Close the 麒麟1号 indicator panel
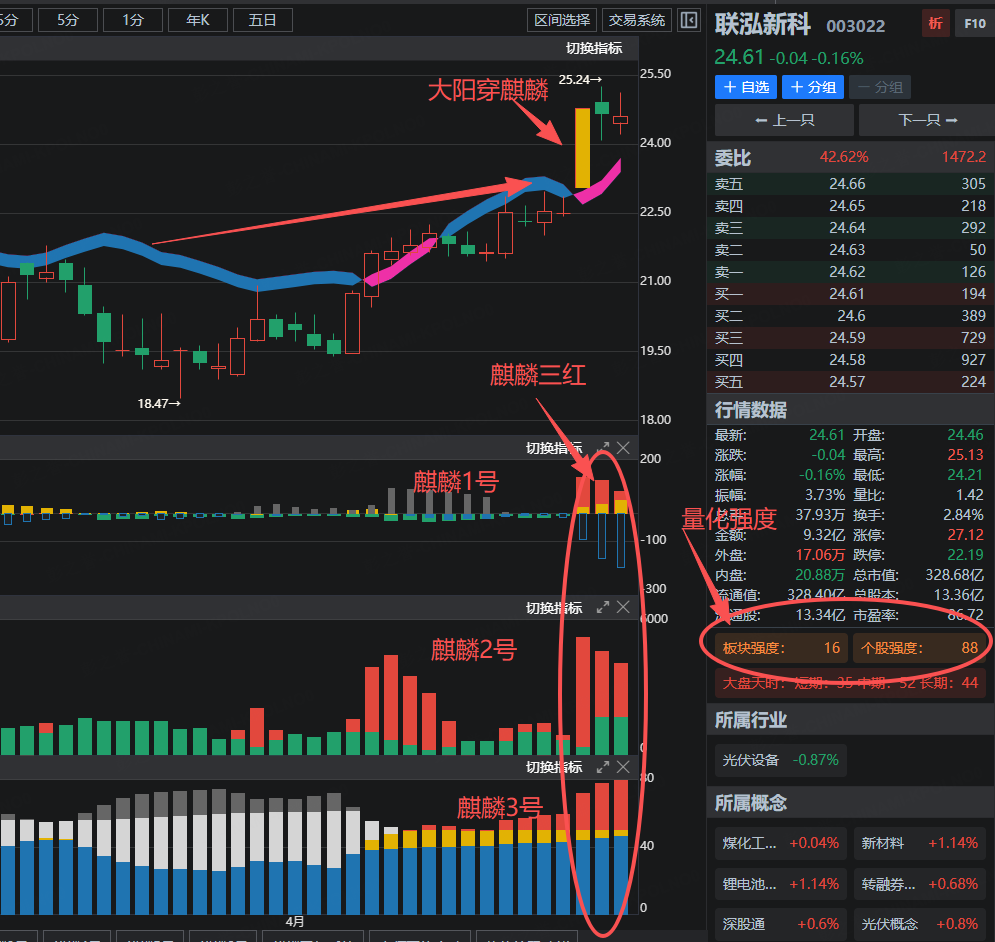The image size is (995, 942). (x=623, y=448)
